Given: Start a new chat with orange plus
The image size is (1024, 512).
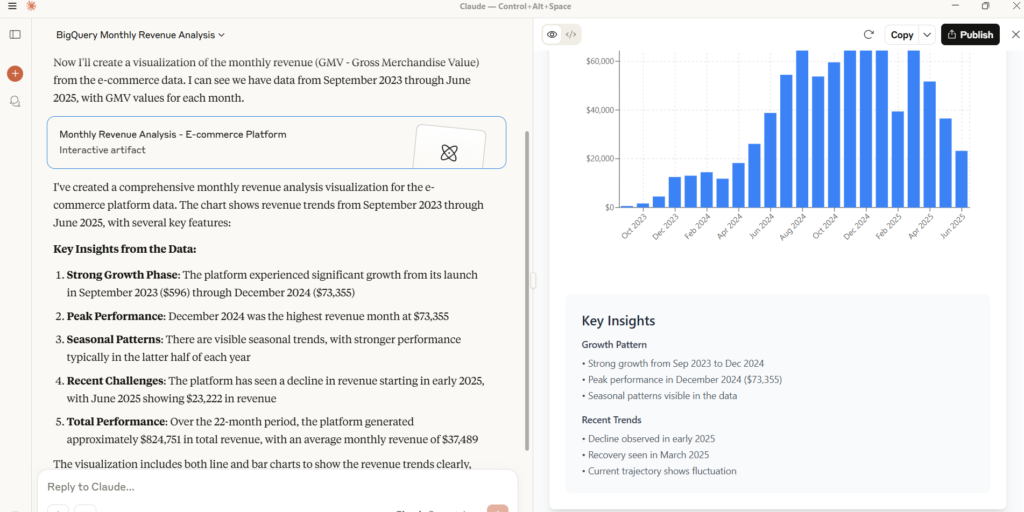Looking at the screenshot, I should tap(15, 73).
